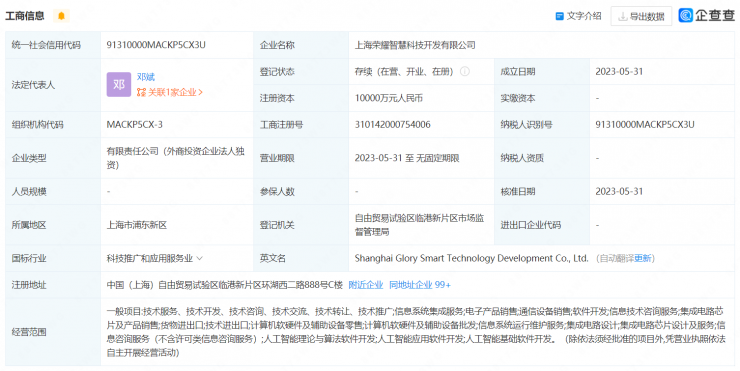
Task: Select taxpayer ID value under 纳税人识别号
Action: [x=645, y=125]
